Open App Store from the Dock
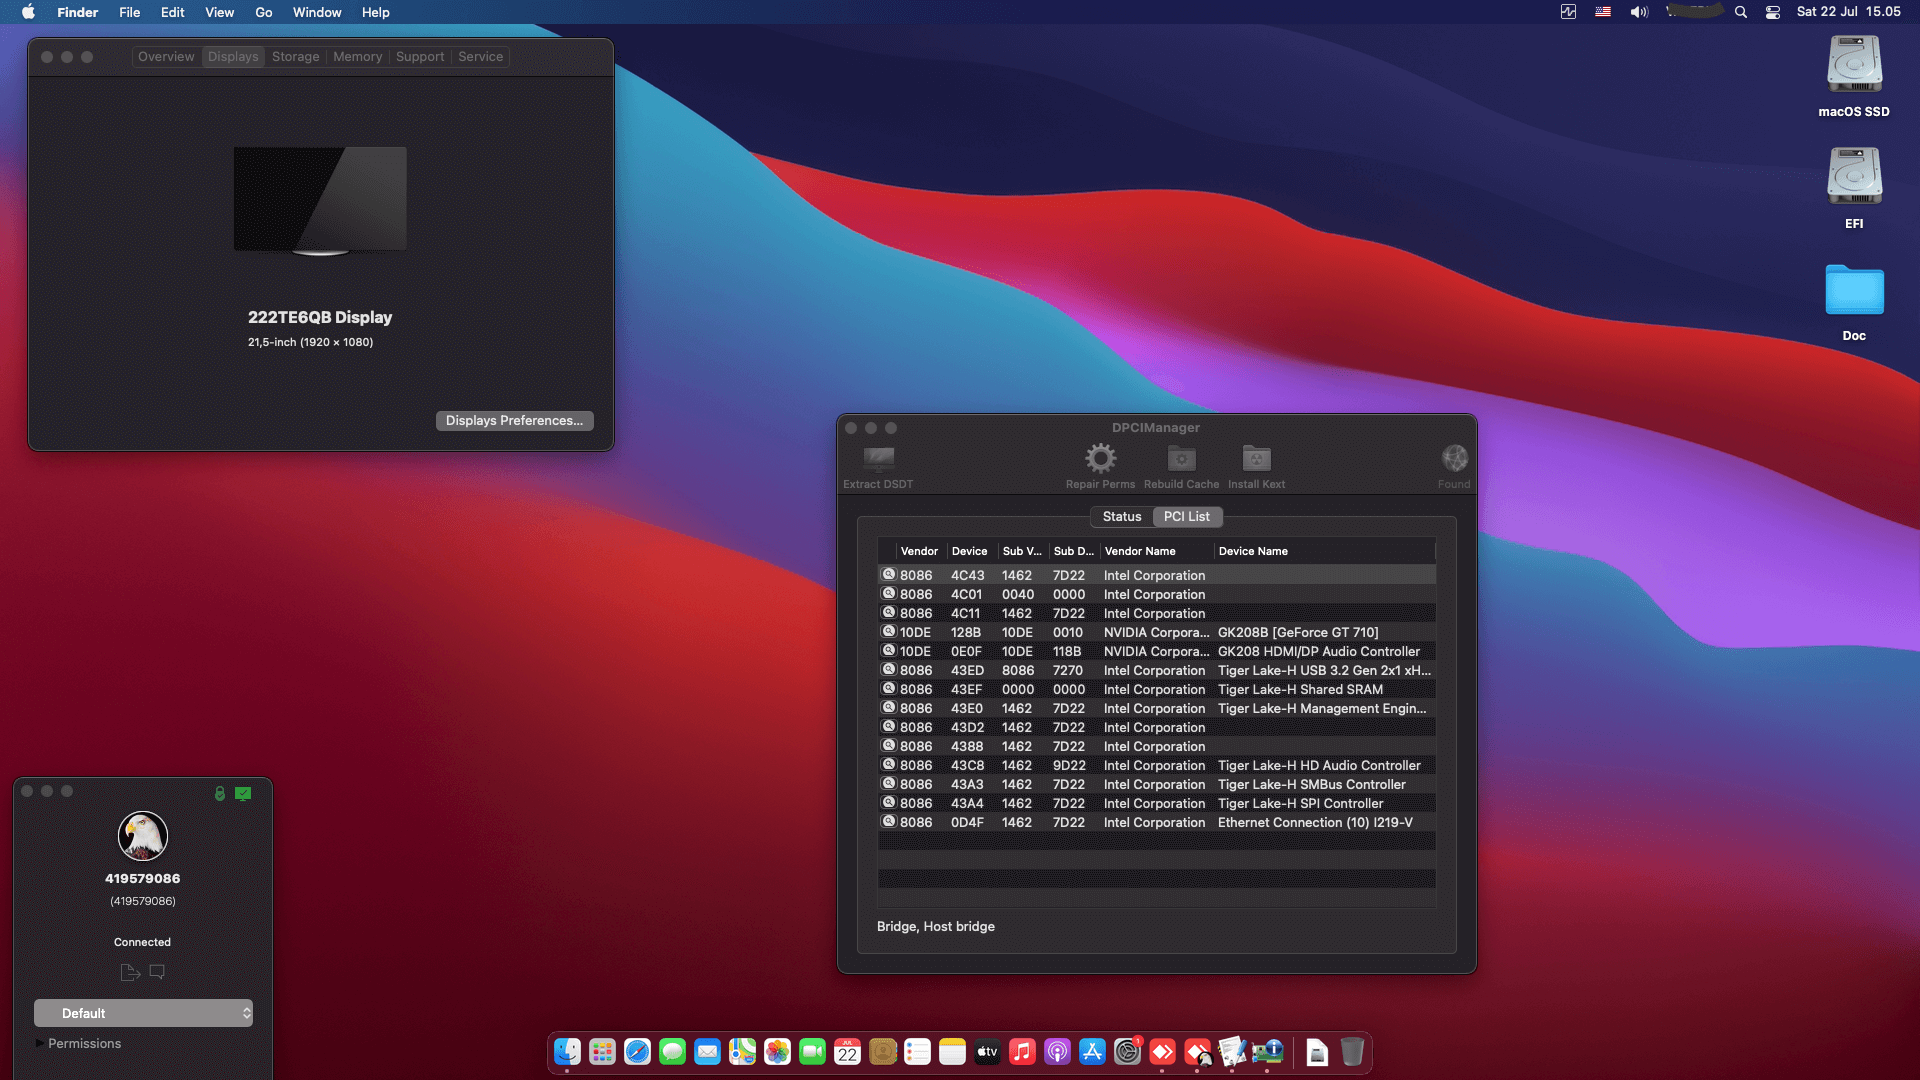The width and height of the screenshot is (1920, 1080). tap(1092, 1052)
